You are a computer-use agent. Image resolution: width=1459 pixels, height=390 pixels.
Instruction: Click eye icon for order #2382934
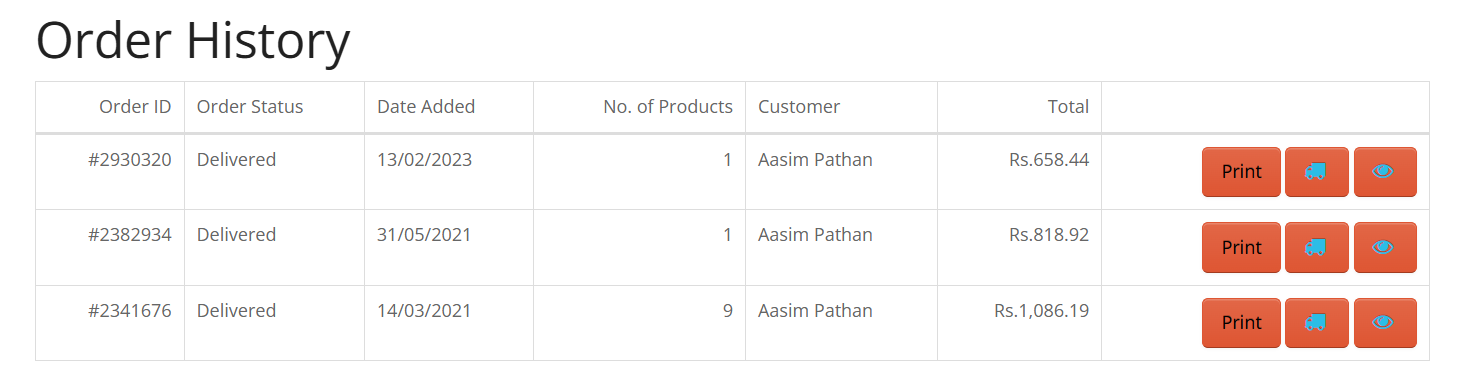[x=1385, y=247]
